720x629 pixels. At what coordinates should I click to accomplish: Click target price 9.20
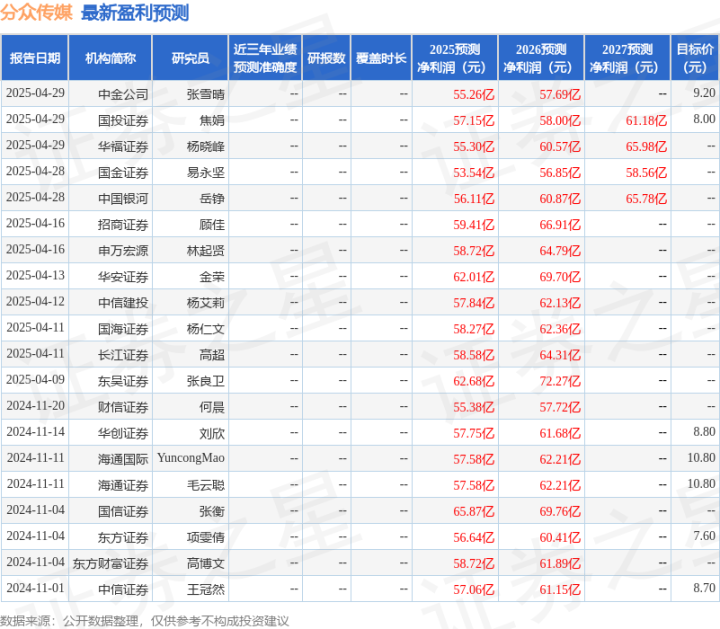click(x=704, y=93)
